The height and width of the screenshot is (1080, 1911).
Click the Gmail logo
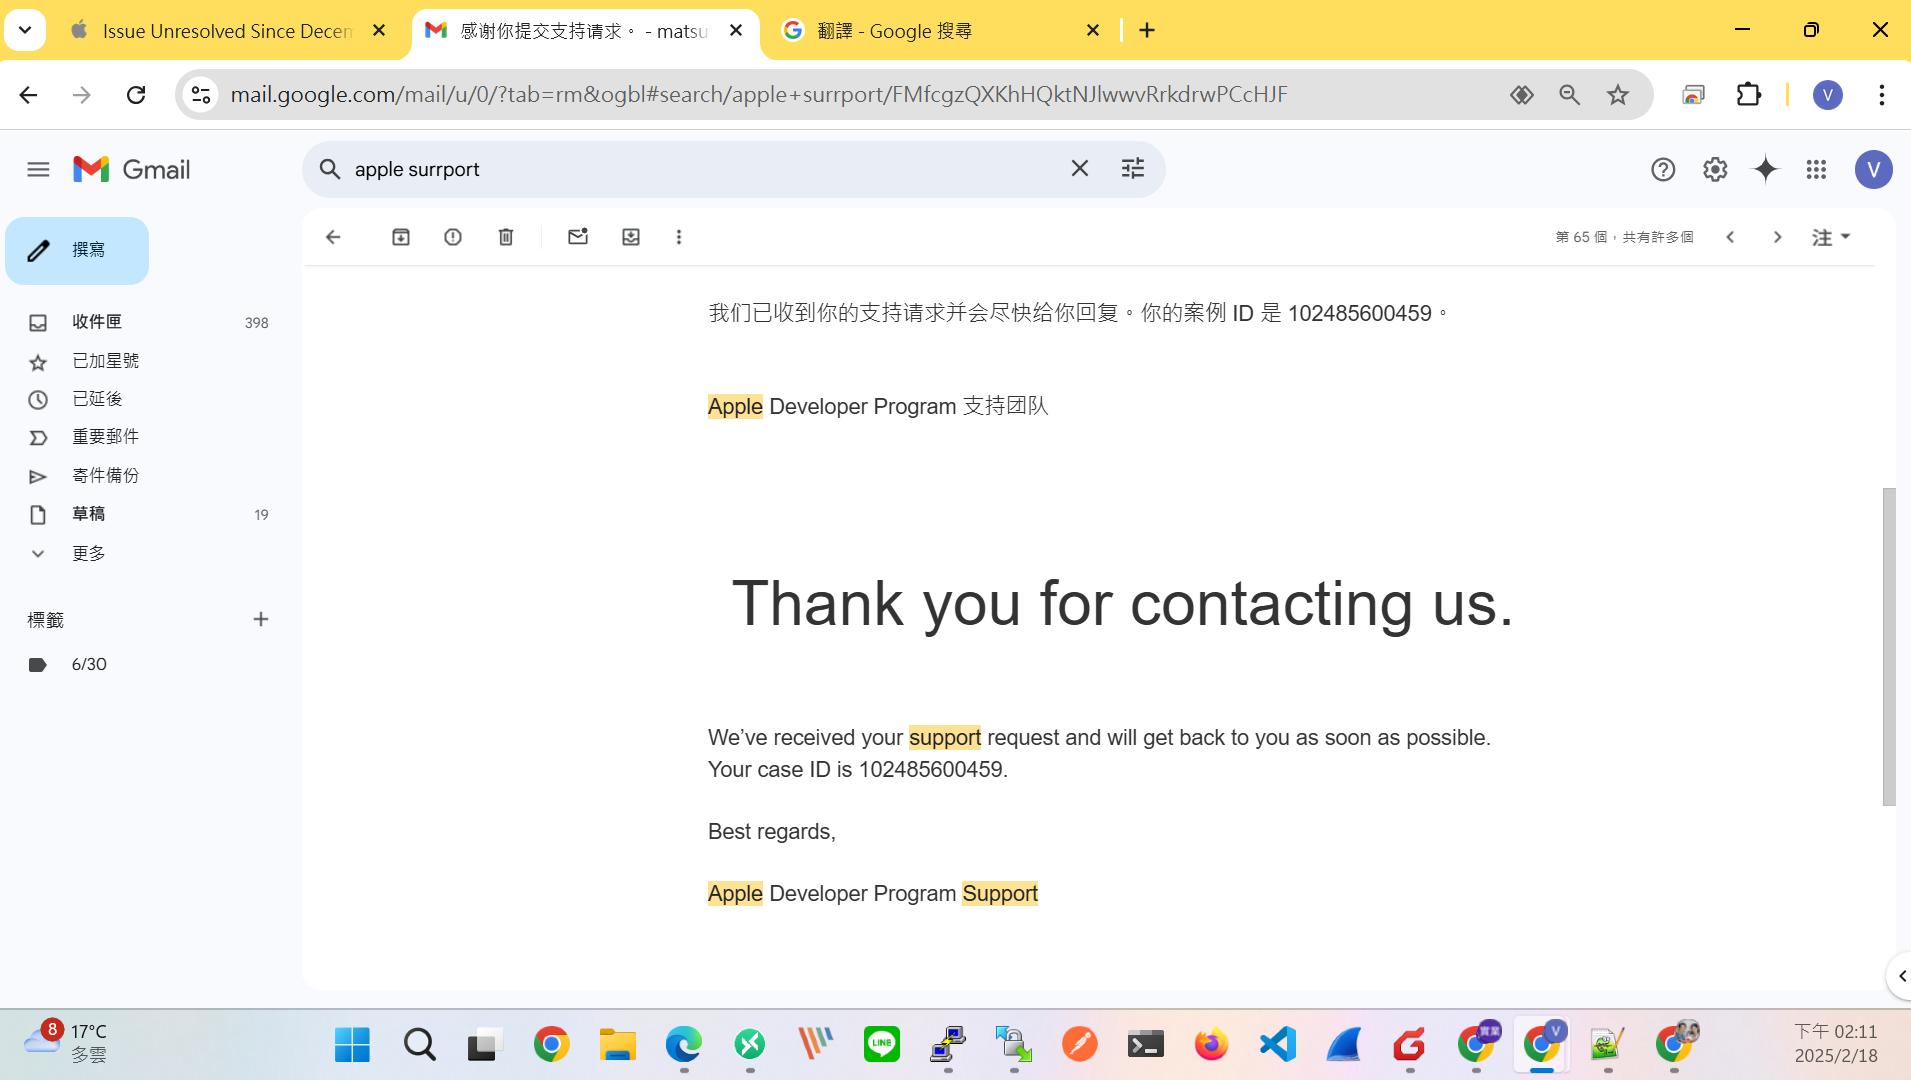(x=132, y=170)
